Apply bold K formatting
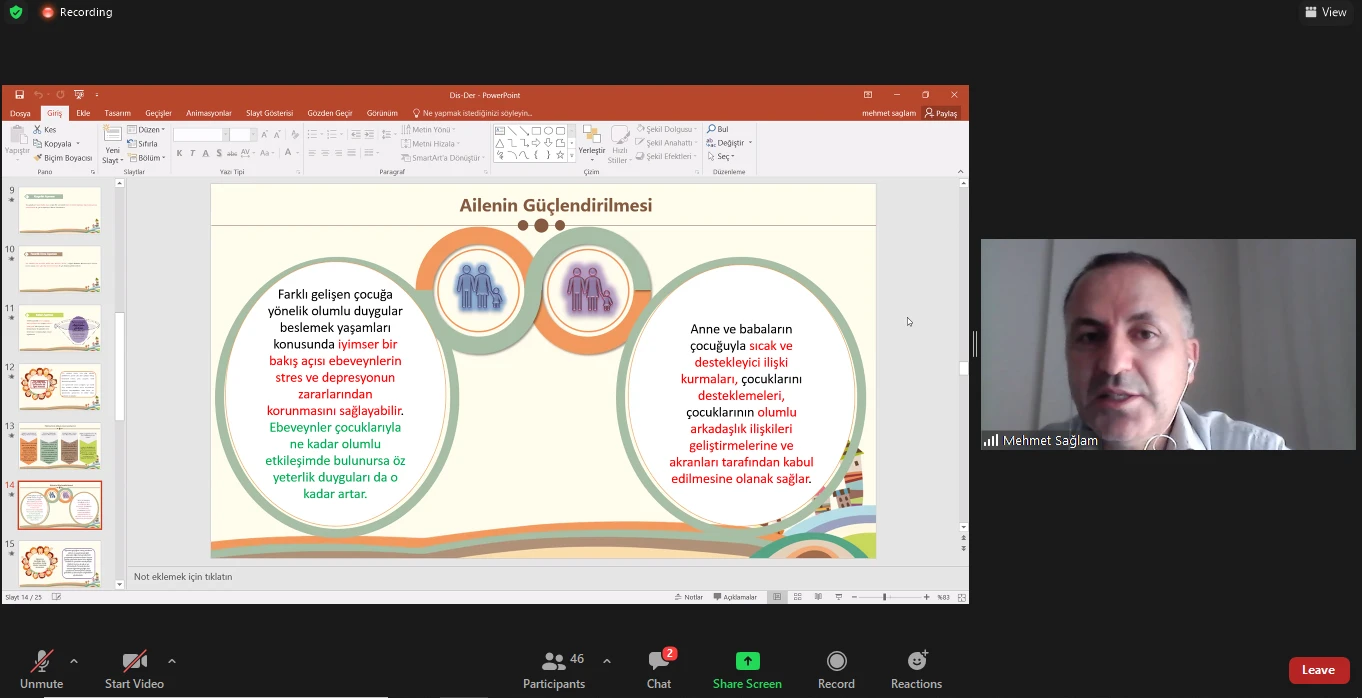 pos(180,153)
